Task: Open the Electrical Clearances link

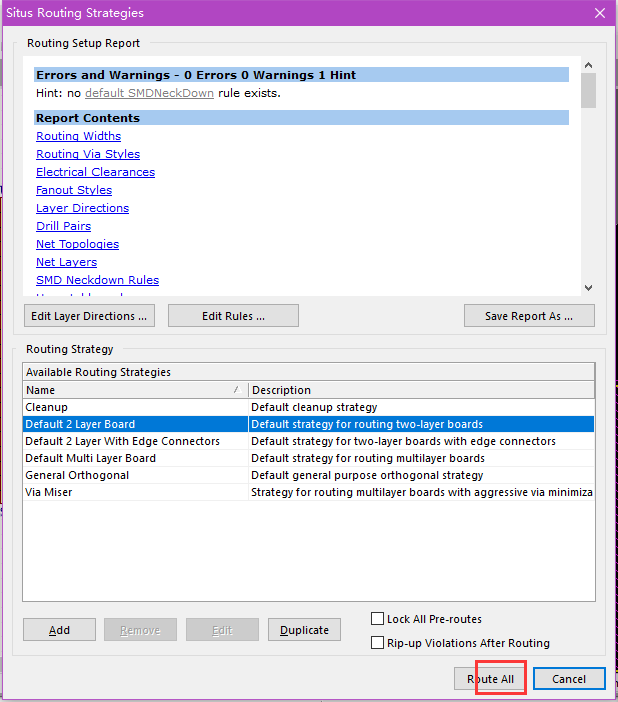Action: (95, 172)
